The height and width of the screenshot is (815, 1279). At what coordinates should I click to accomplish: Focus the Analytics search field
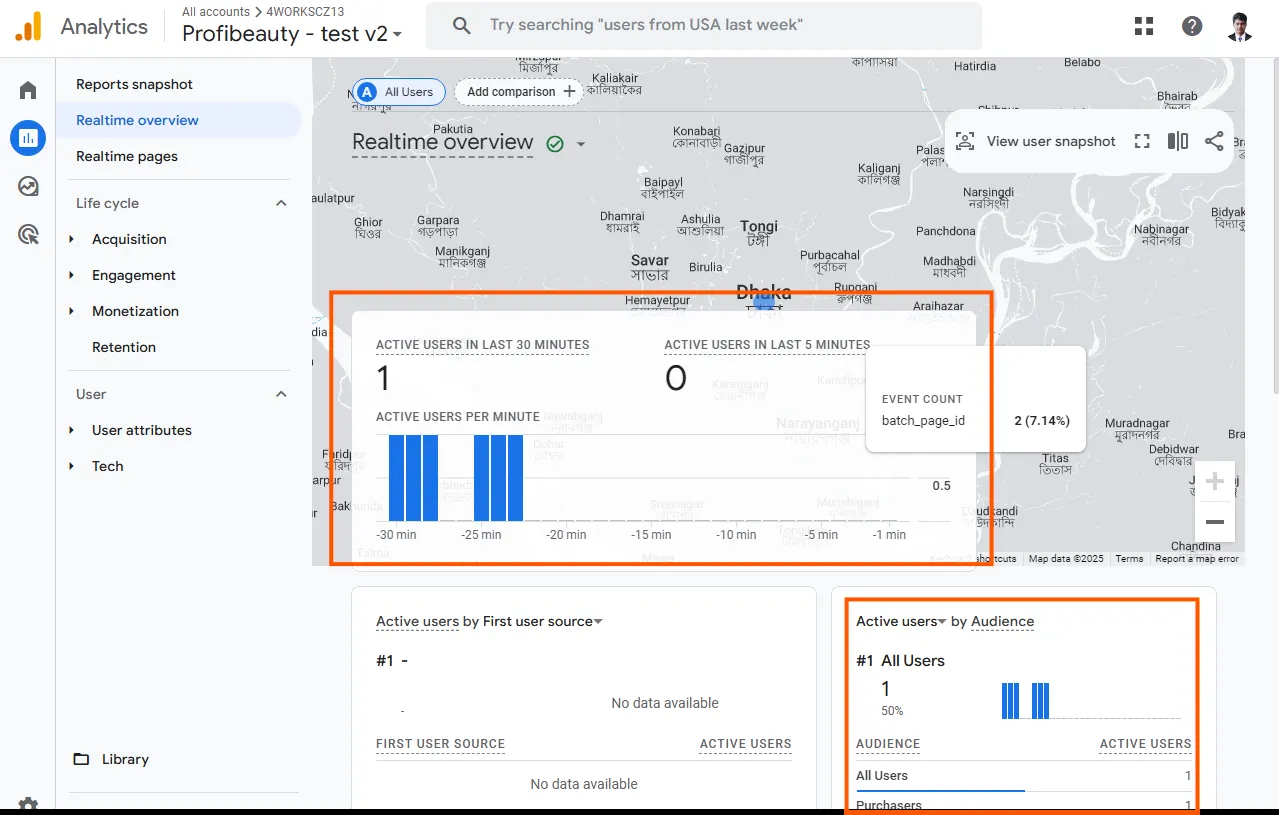(704, 26)
